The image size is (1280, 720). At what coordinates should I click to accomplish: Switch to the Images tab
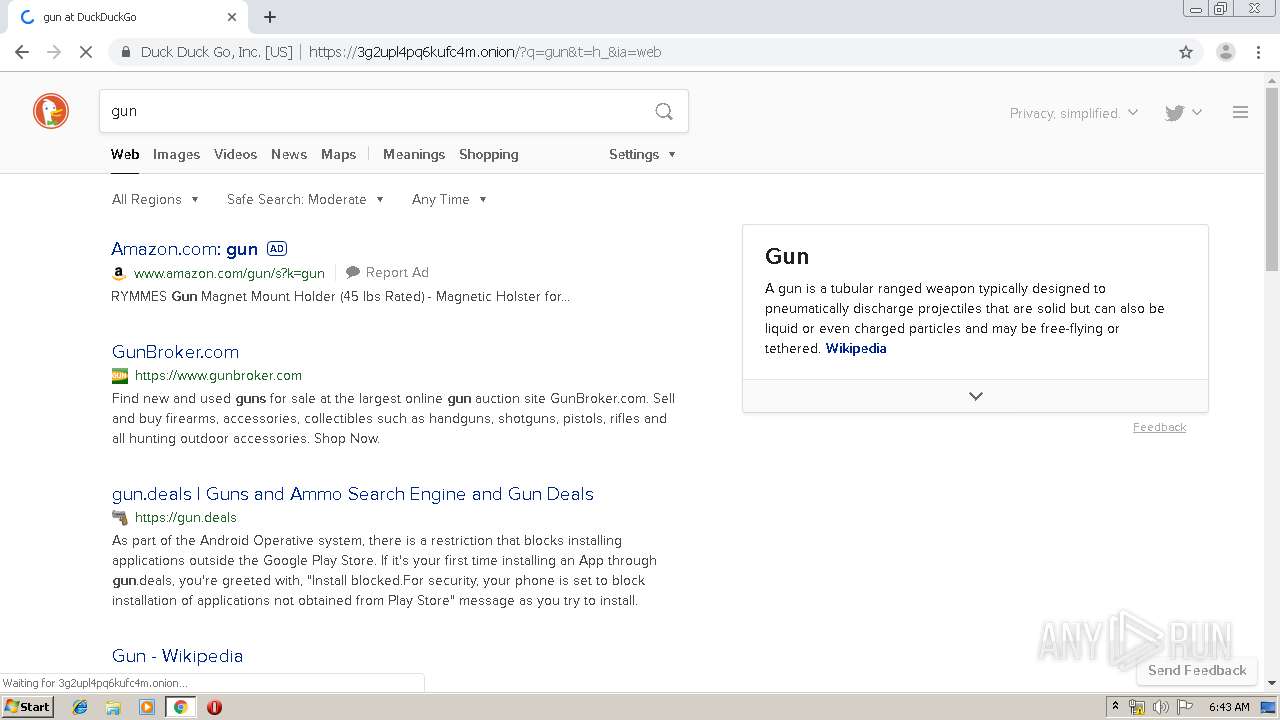click(x=176, y=154)
